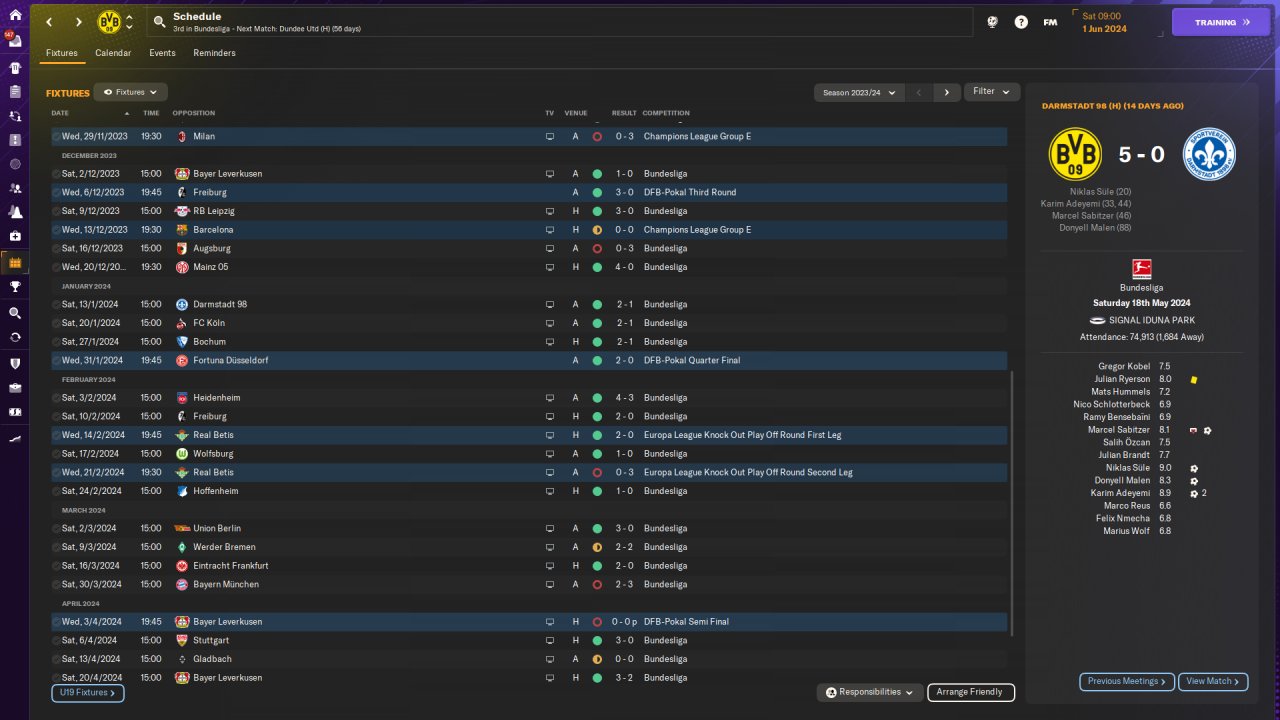
Task: Open the Inbox with unread badge
Action: coord(15,43)
